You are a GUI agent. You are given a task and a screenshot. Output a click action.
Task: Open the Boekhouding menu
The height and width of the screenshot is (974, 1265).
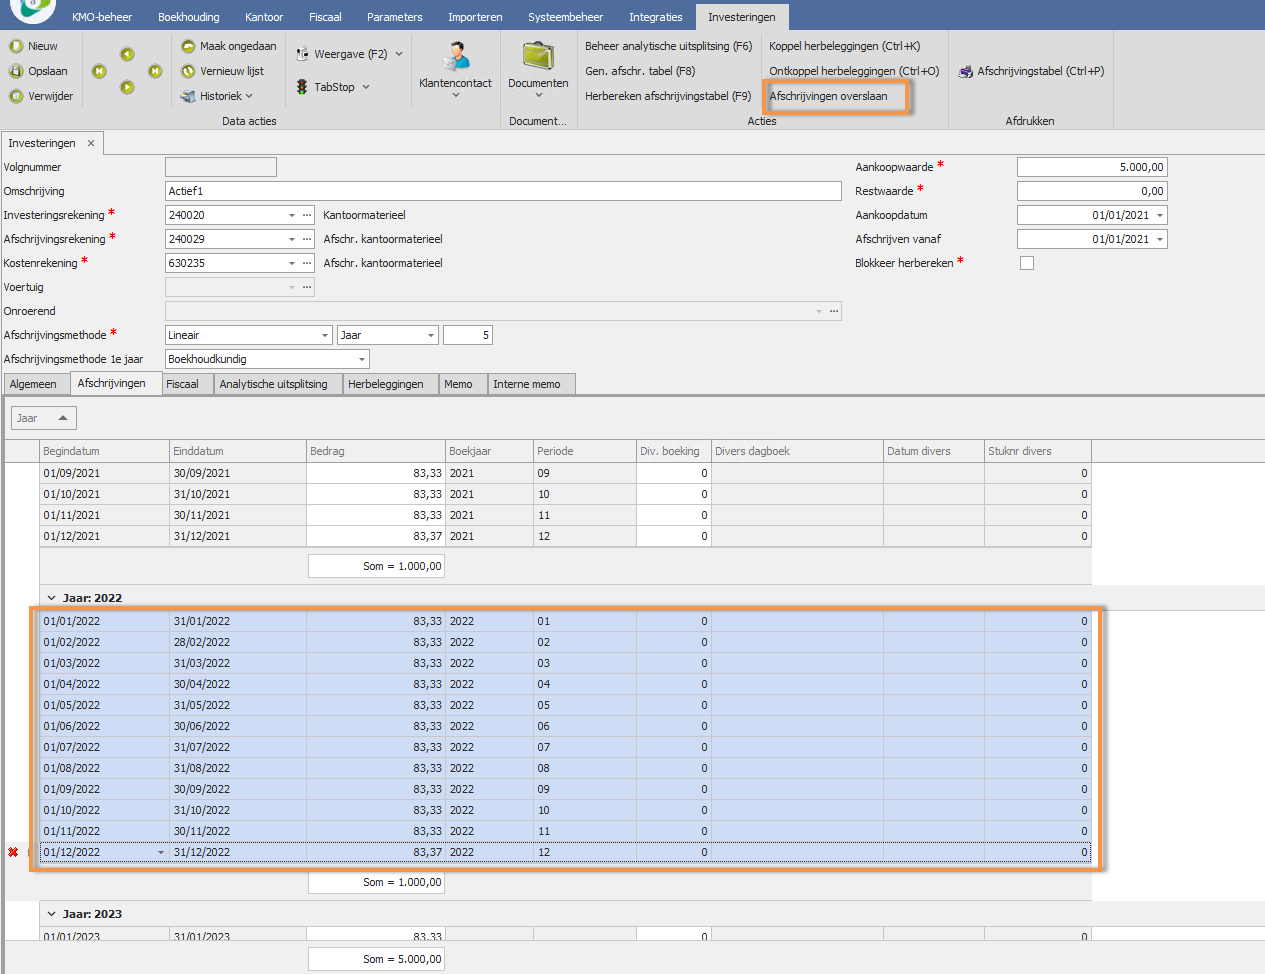click(x=188, y=17)
